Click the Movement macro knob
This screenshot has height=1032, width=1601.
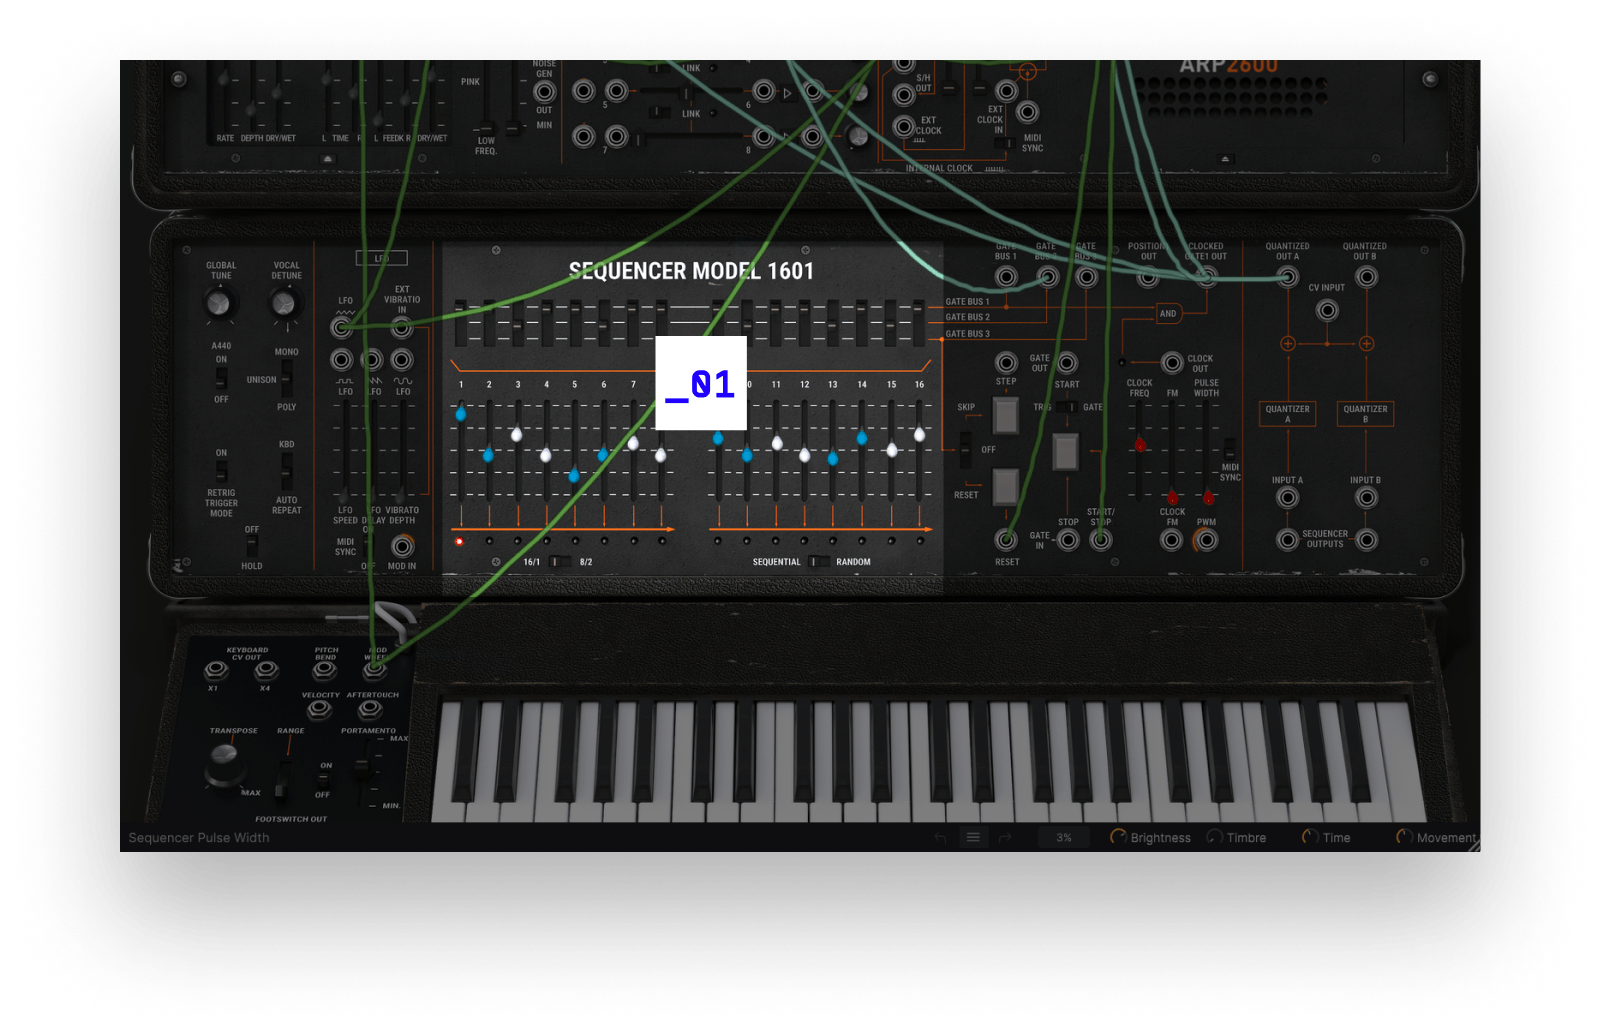[x=1404, y=837]
